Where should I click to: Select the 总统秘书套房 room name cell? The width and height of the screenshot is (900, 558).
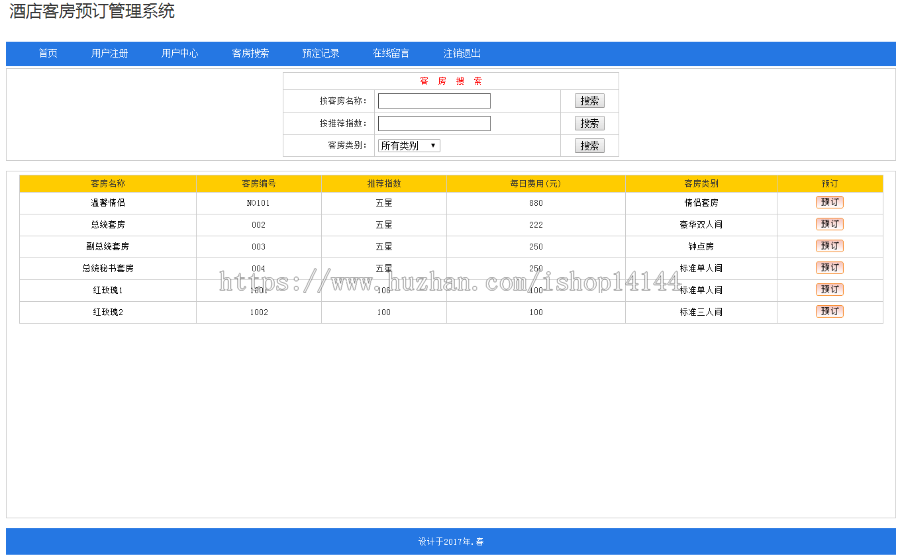[108, 268]
